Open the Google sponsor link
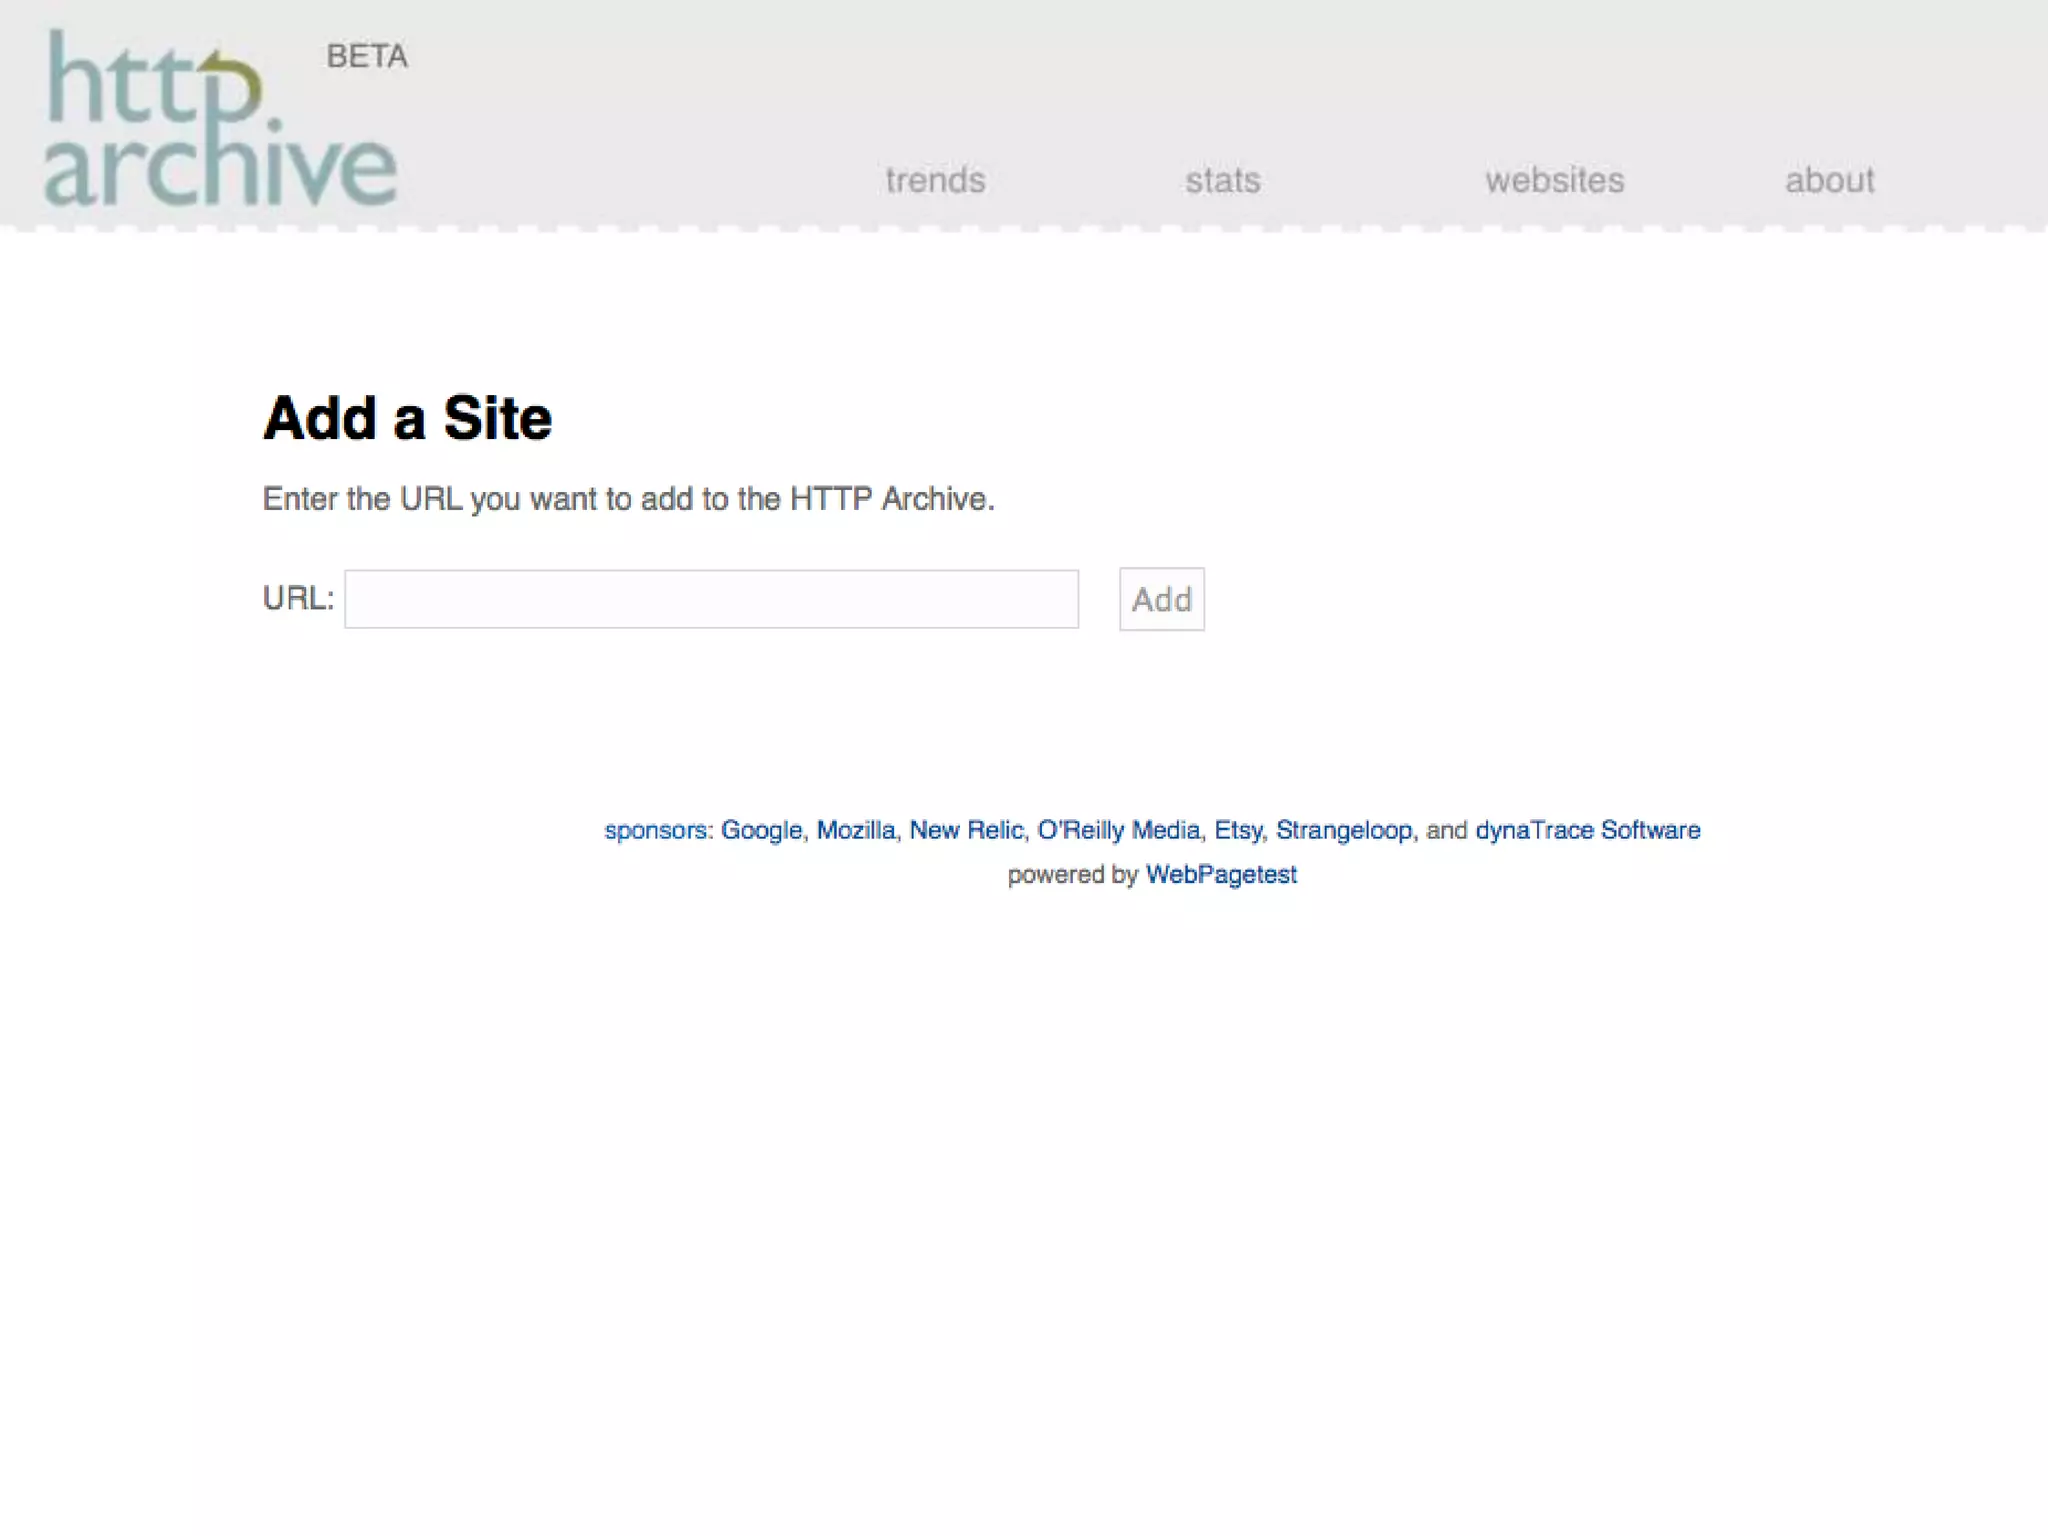The width and height of the screenshot is (2048, 1536). coord(761,830)
